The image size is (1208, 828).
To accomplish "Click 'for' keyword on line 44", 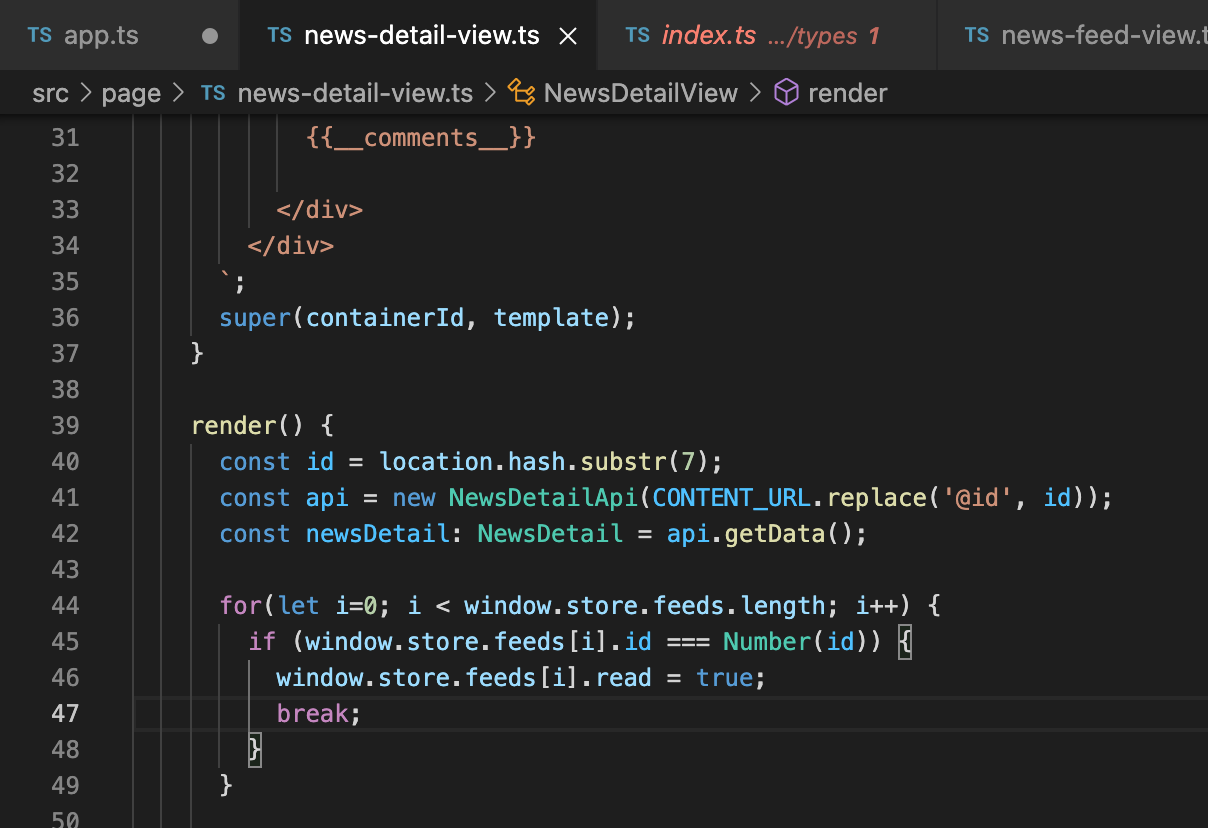I will [241, 605].
